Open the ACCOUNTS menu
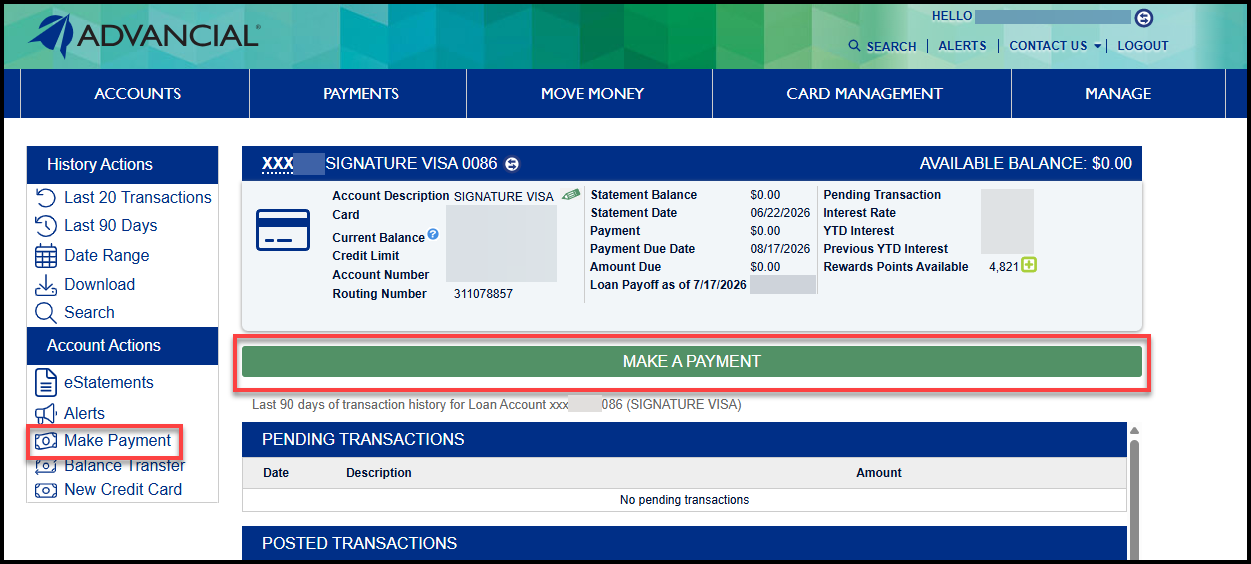The width and height of the screenshot is (1251, 564). coord(138,94)
